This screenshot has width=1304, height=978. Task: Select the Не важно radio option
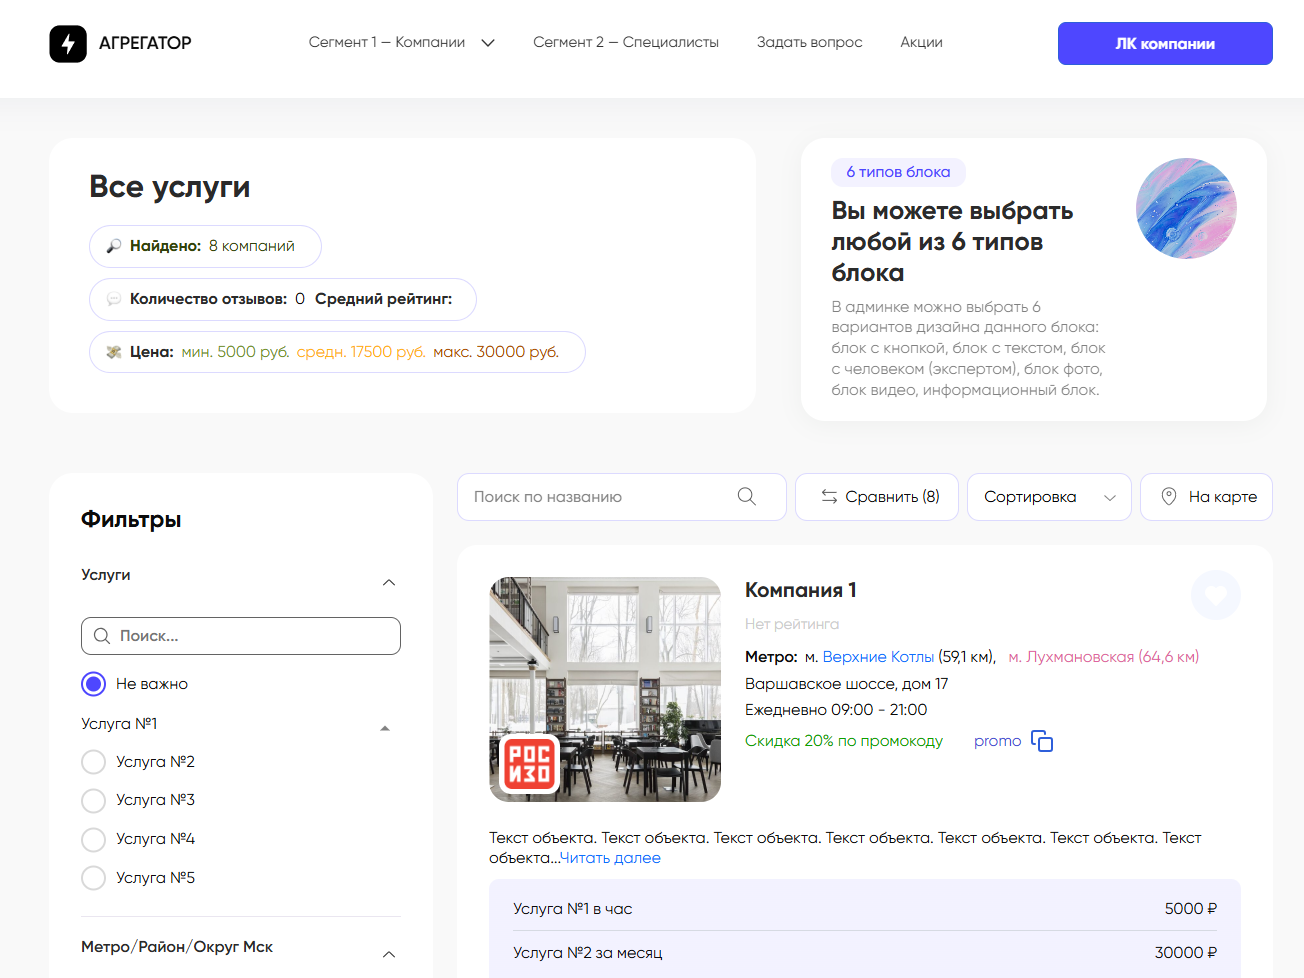94,684
